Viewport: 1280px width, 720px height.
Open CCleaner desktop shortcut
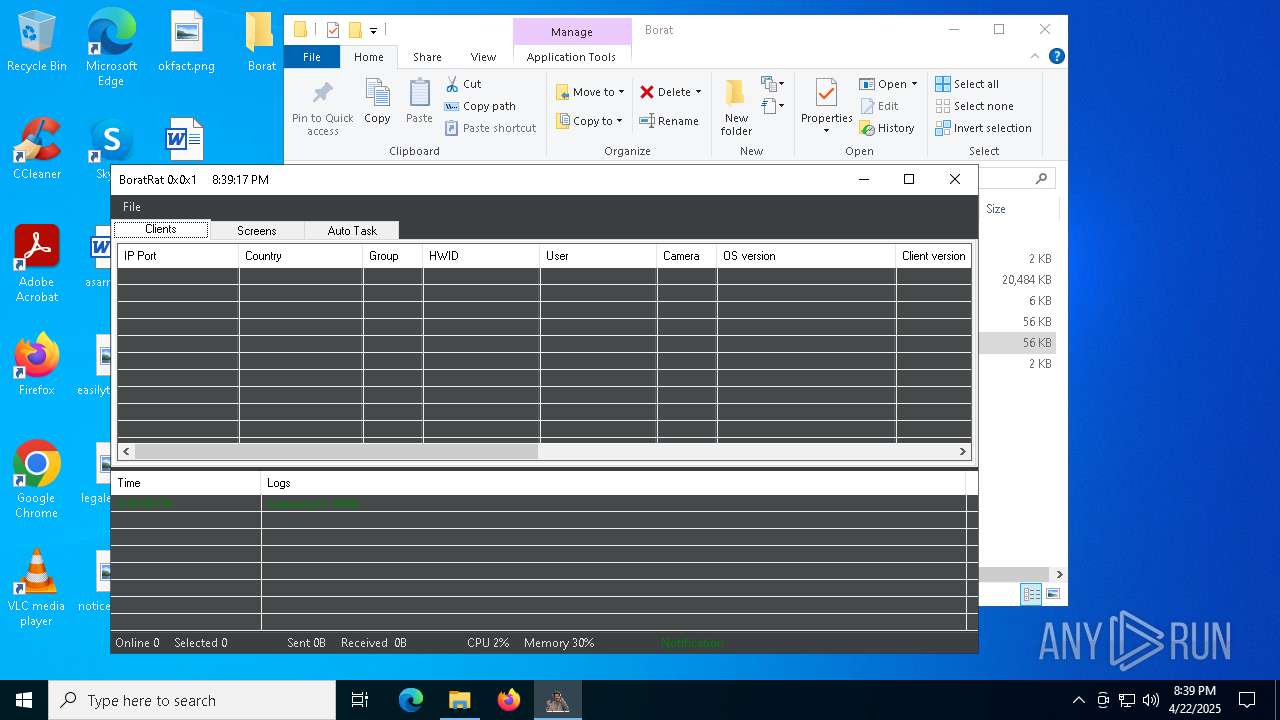pyautogui.click(x=37, y=150)
